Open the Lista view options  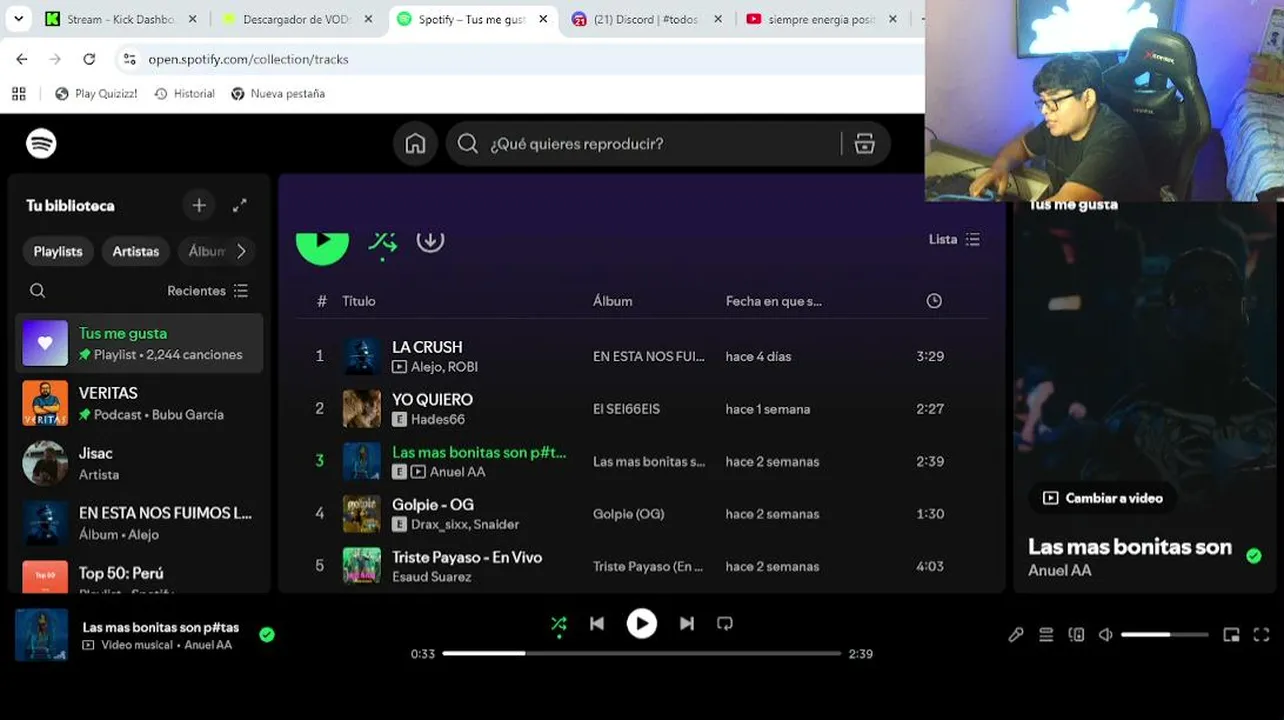[955, 239]
